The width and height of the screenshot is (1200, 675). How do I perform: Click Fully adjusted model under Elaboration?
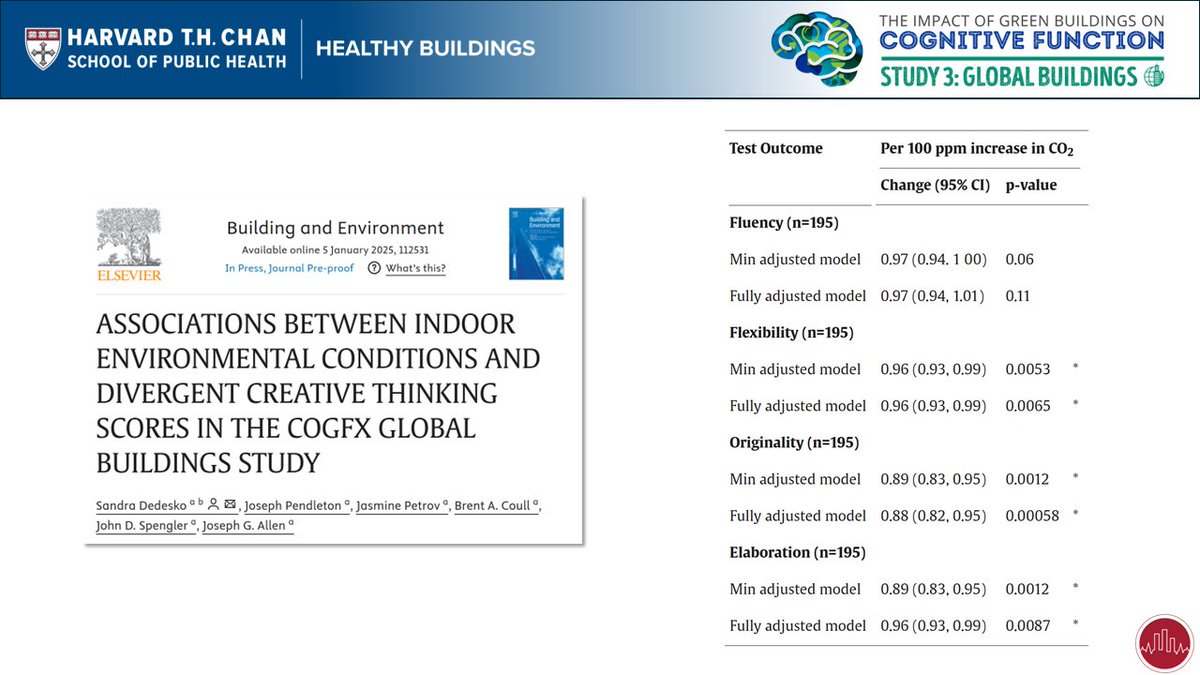(x=798, y=626)
